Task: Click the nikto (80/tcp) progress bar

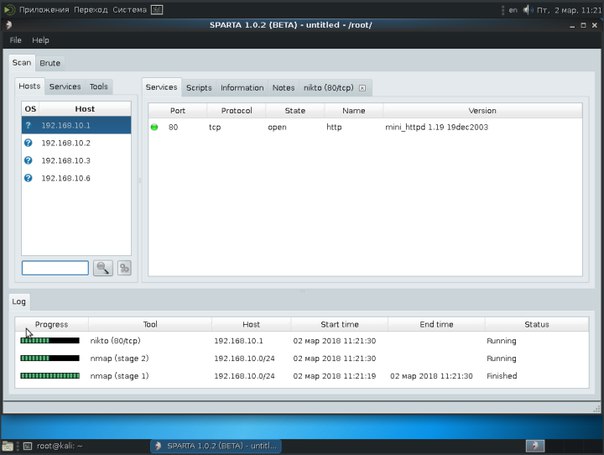Action: (50, 341)
